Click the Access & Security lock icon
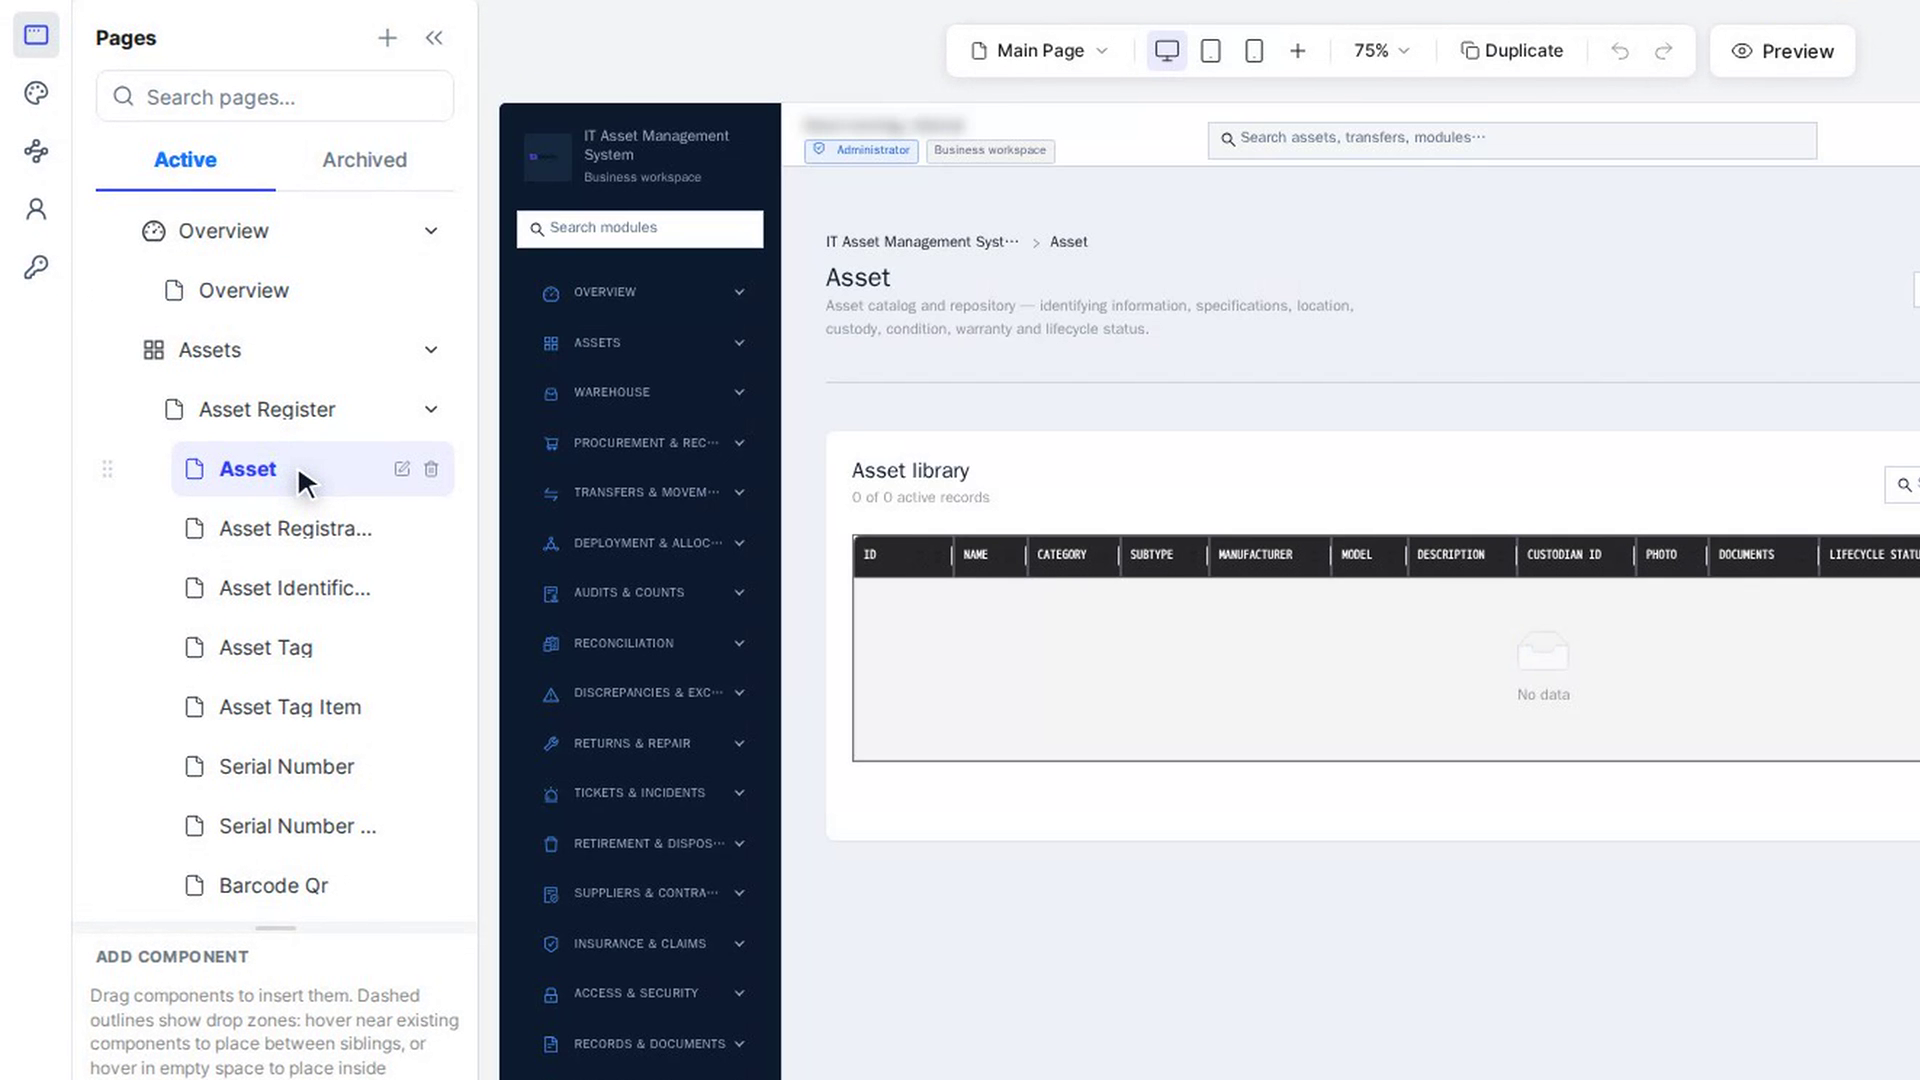1920x1080 pixels. coord(551,994)
